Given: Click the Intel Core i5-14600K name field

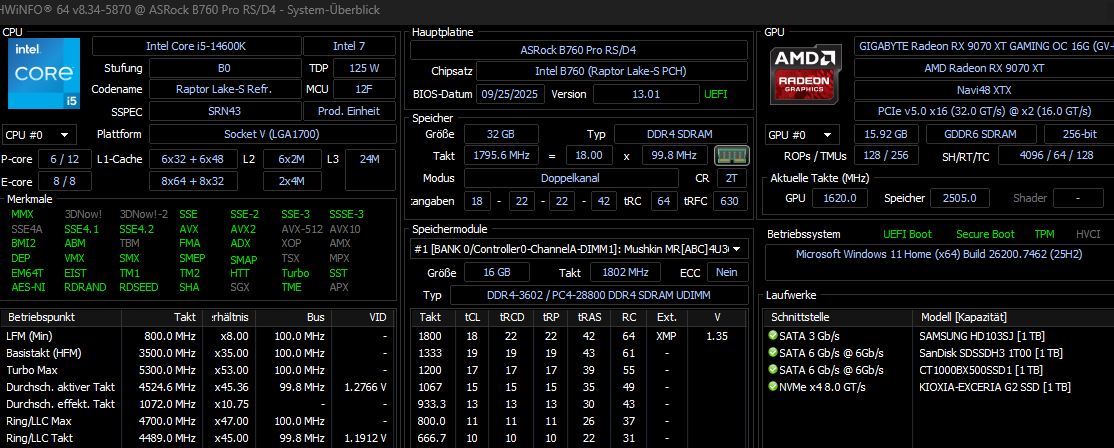Looking at the screenshot, I should click(196, 47).
